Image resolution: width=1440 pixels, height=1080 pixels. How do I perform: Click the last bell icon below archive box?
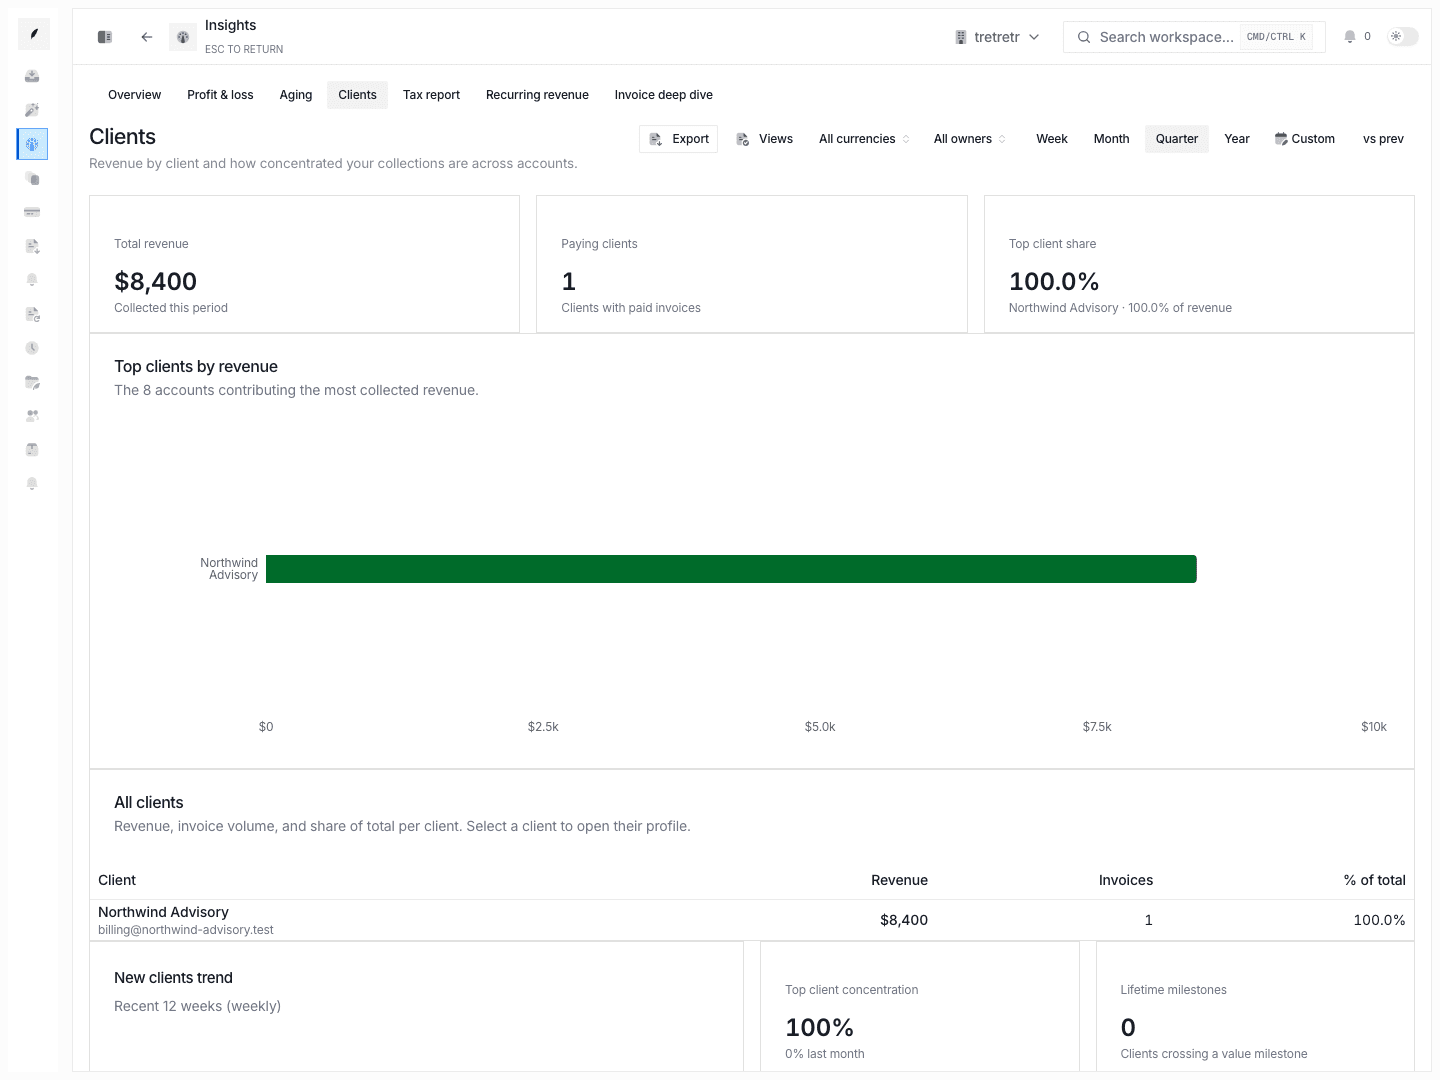(32, 484)
